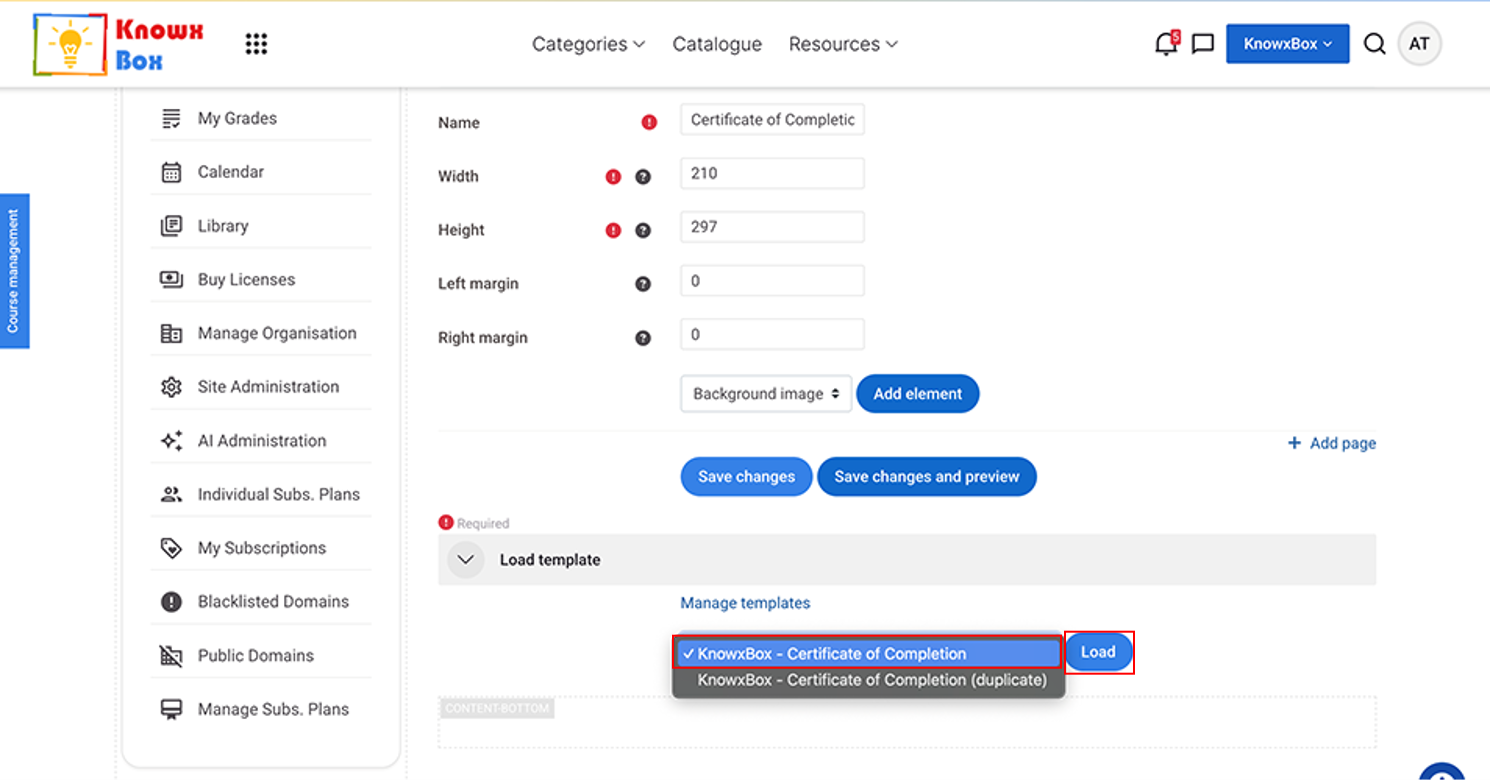Click the Right margin help icon
Viewport: 1490px width, 780px height.
point(643,338)
